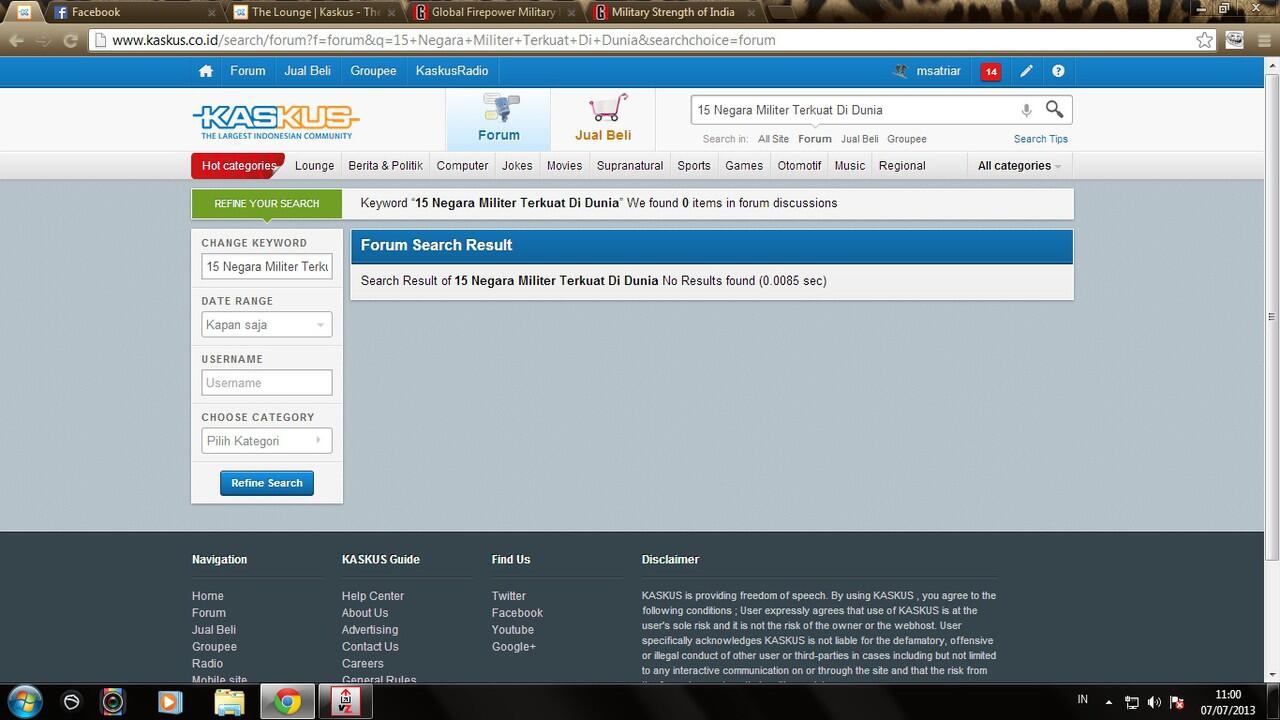Open file explorer folder in taskbar
Image resolution: width=1280 pixels, height=720 pixels.
point(229,702)
